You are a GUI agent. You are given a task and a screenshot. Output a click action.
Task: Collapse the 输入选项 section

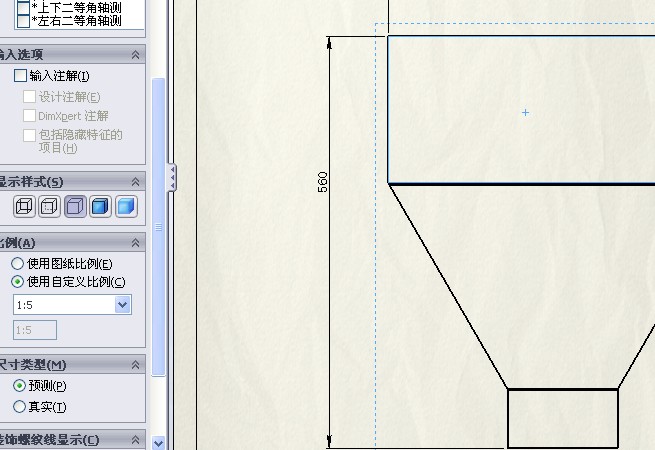135,54
